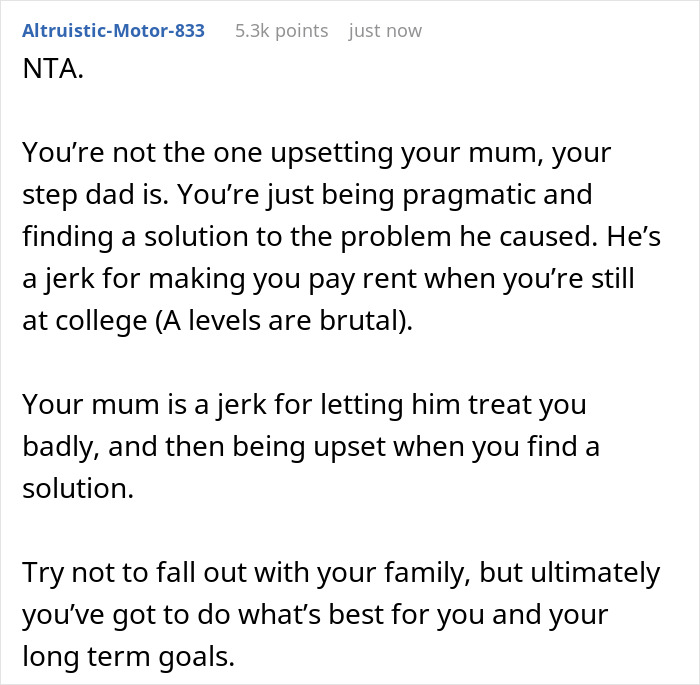The image size is (700, 685).
Task: Click the line starting 'badly, and then being upset'
Action: 311,447
